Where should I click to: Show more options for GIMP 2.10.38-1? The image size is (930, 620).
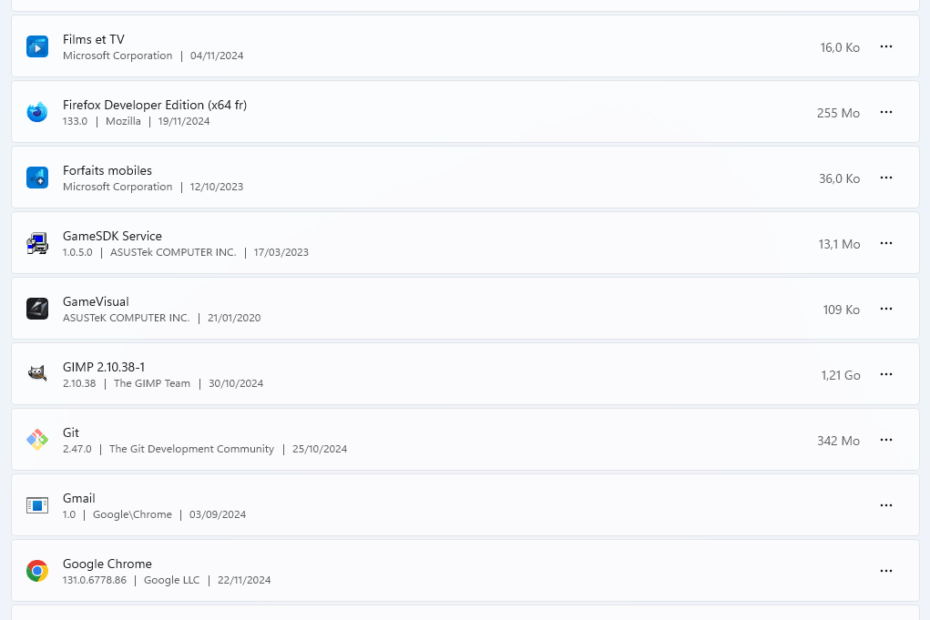[886, 374]
